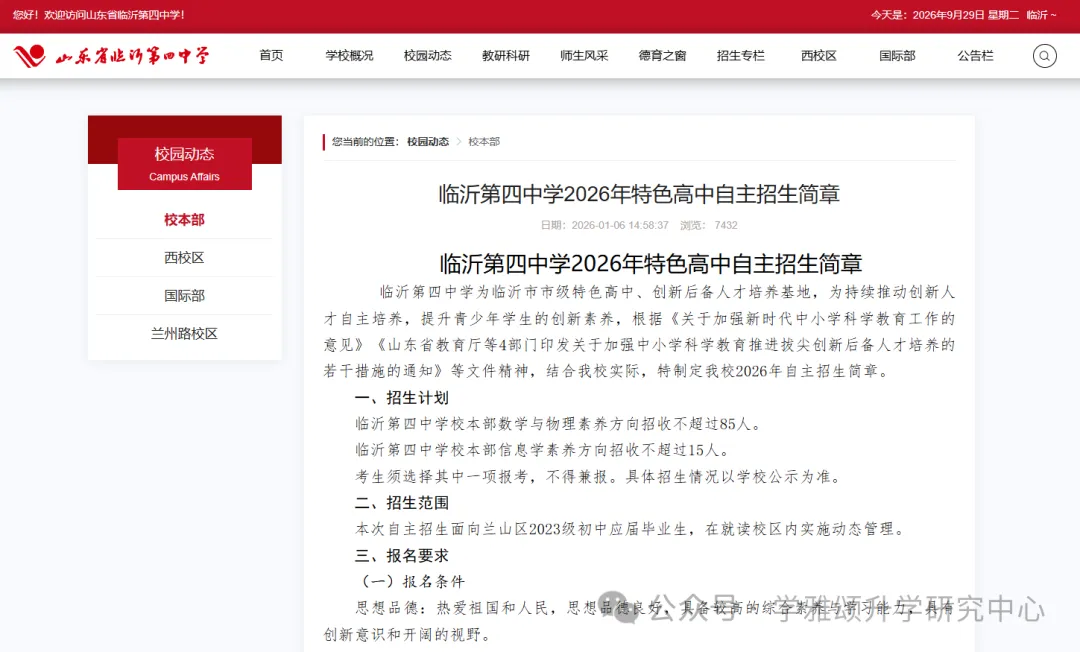This screenshot has width=1080, height=652.
Task: Open the 首页 menu item
Action: [x=271, y=56]
